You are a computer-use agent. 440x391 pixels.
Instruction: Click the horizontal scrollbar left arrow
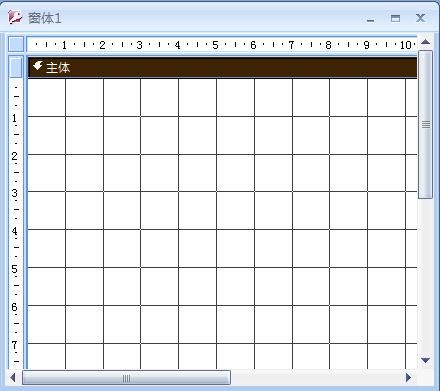pyautogui.click(x=13, y=377)
